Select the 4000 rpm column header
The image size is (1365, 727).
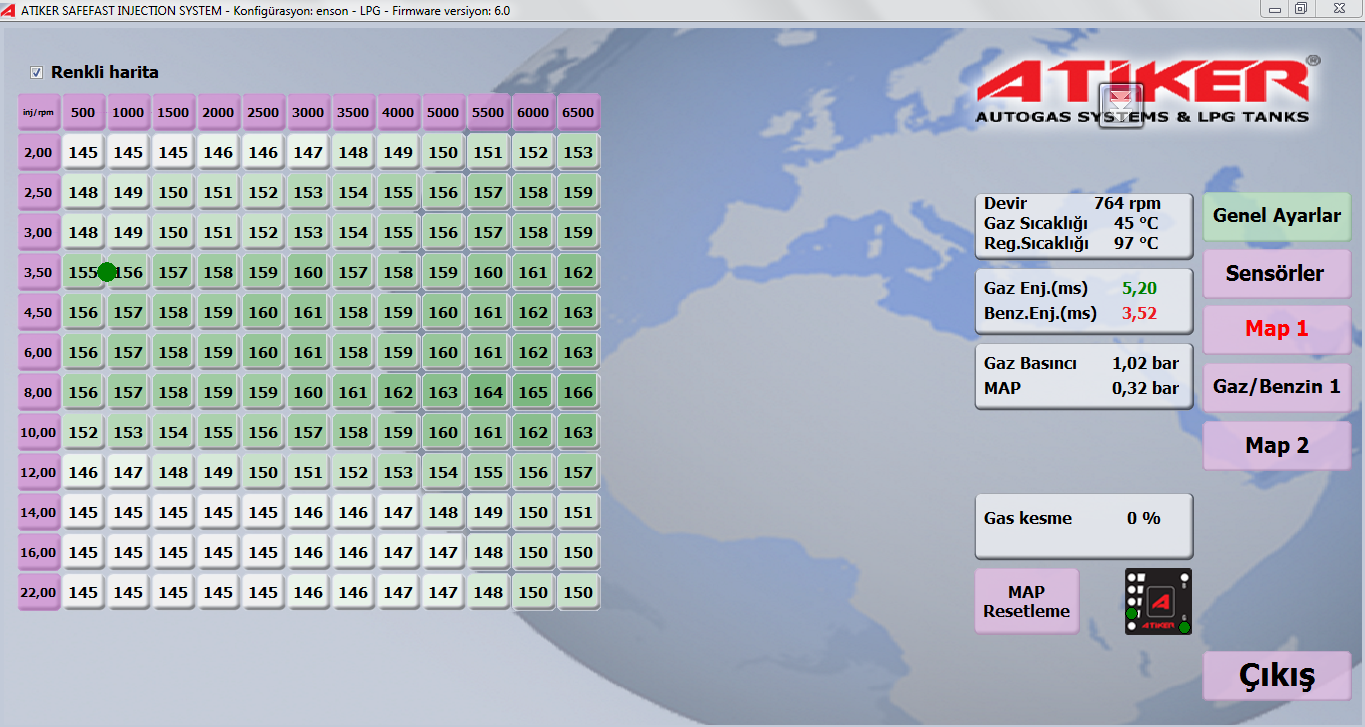pos(399,112)
